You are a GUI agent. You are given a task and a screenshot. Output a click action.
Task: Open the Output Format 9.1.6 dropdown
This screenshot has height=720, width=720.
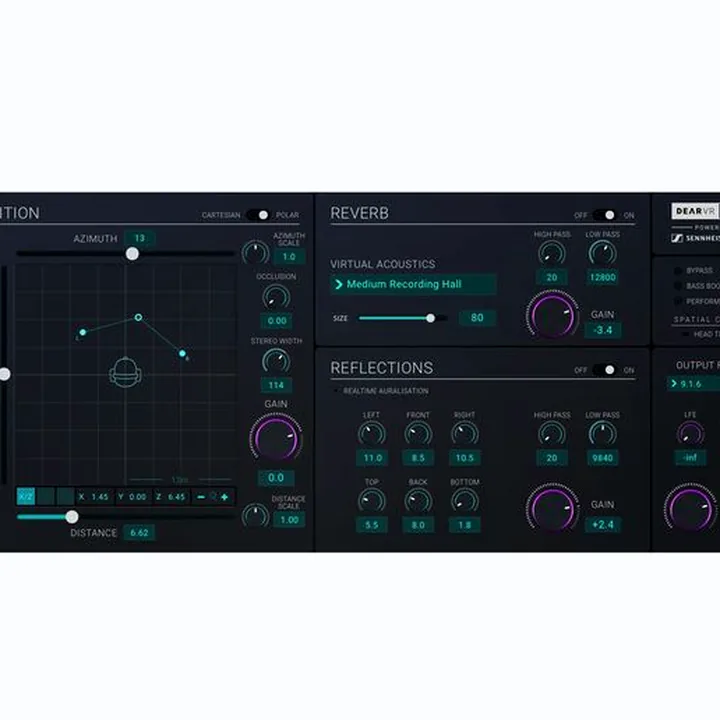[x=693, y=384]
